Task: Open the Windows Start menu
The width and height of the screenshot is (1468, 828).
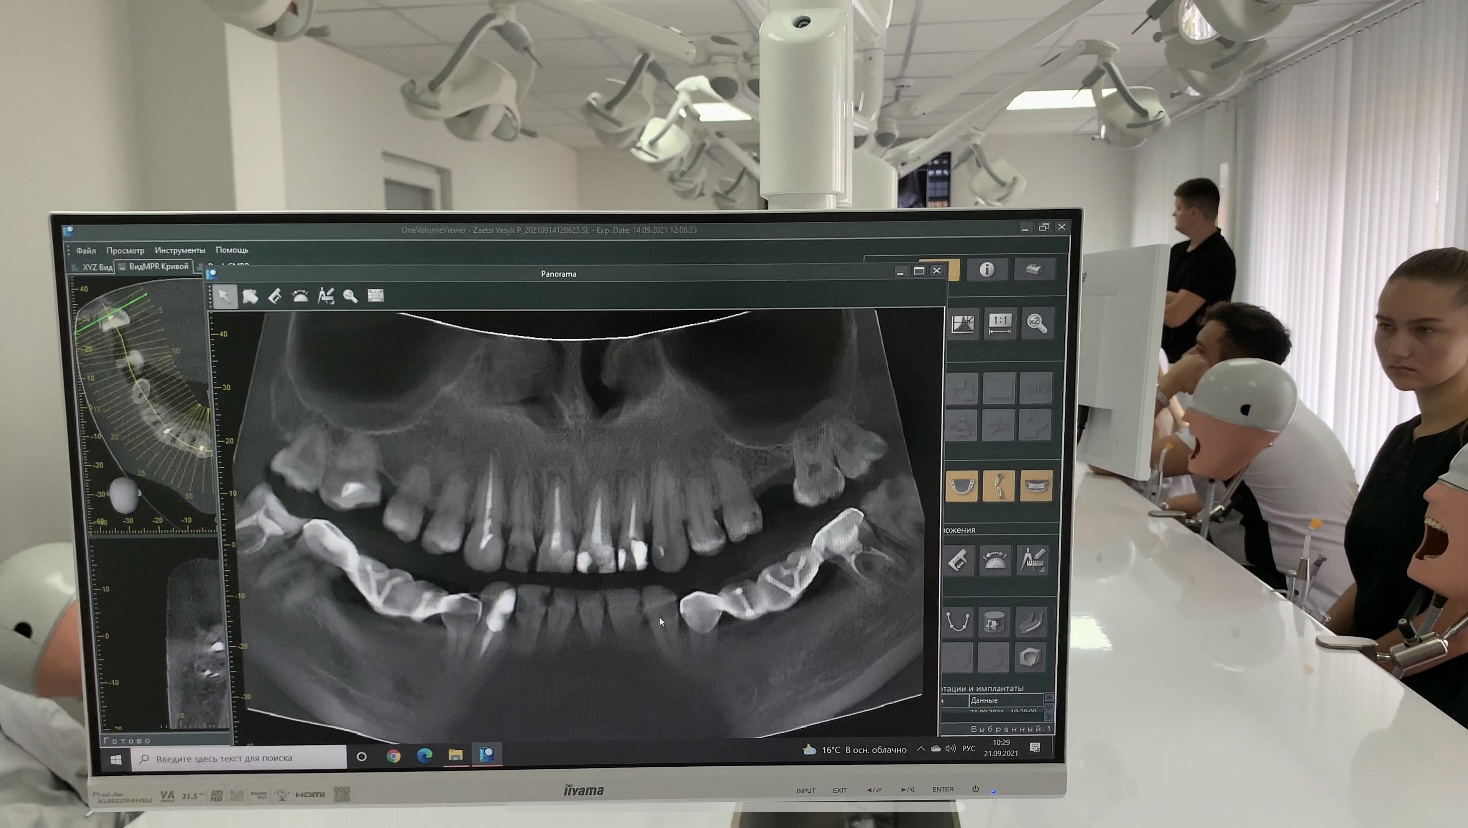Action: (115, 760)
